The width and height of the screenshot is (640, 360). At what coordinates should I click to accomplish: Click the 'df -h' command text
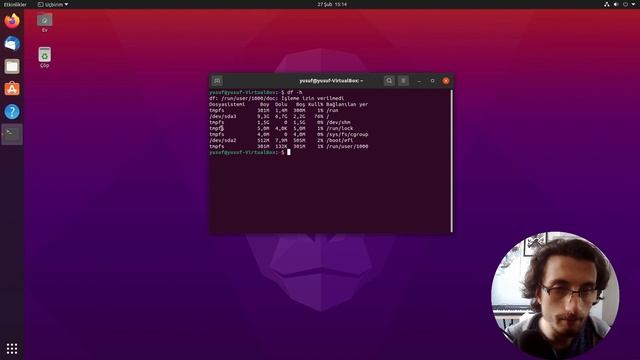click(x=295, y=92)
